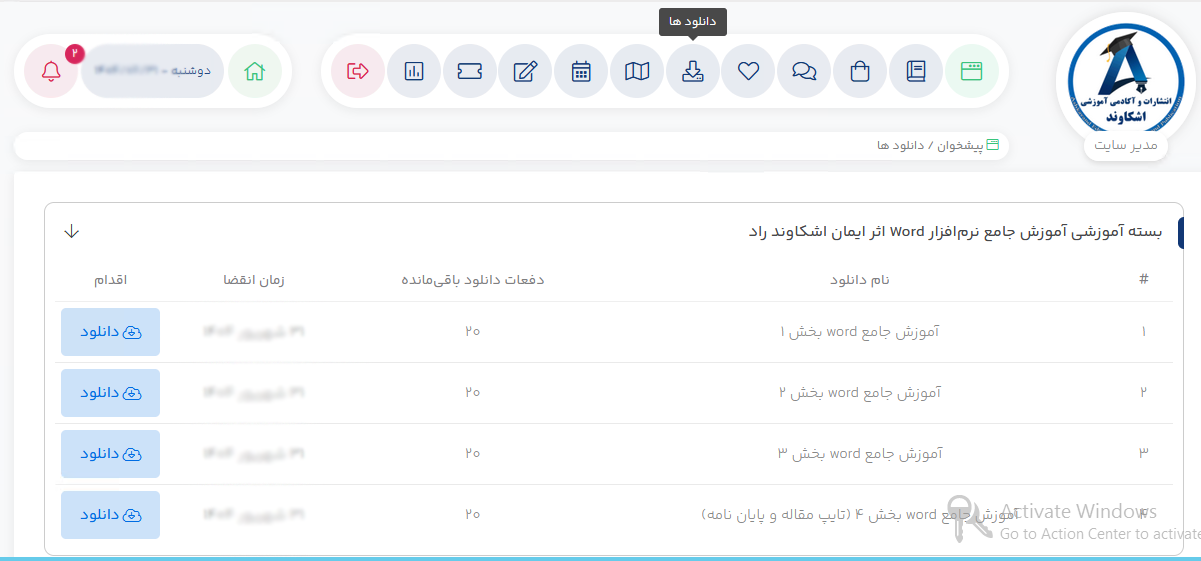Click the اقدام column header
This screenshot has height=561, width=1201.
110,280
